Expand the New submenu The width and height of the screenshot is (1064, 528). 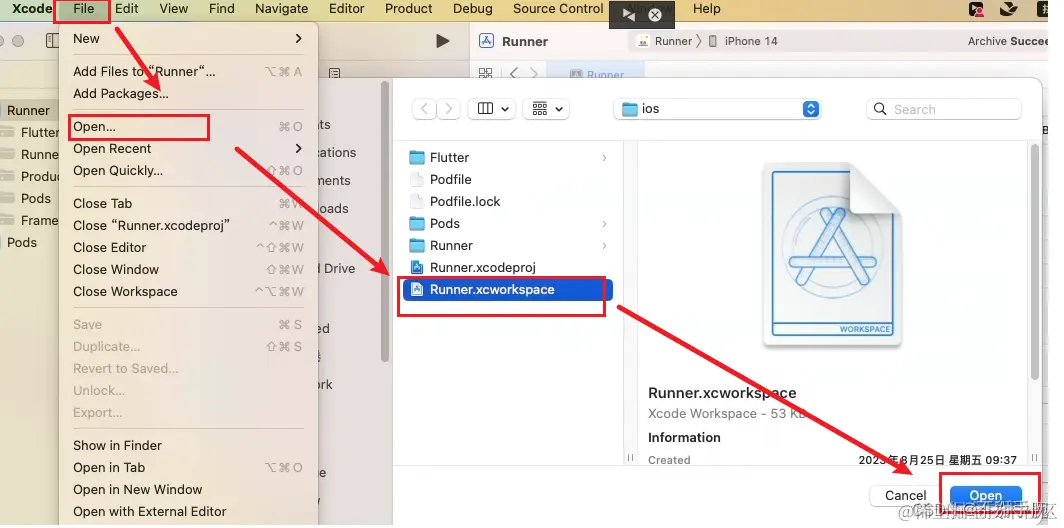pyautogui.click(x=188, y=39)
